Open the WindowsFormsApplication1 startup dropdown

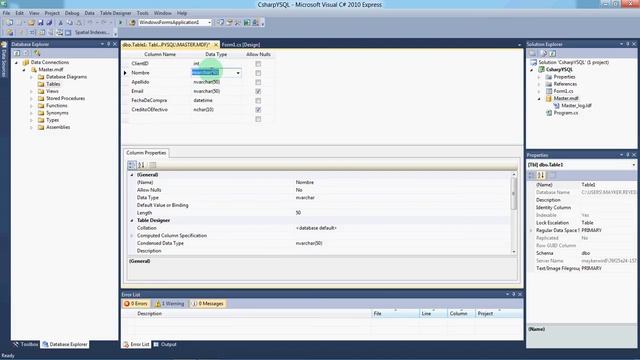coord(209,22)
